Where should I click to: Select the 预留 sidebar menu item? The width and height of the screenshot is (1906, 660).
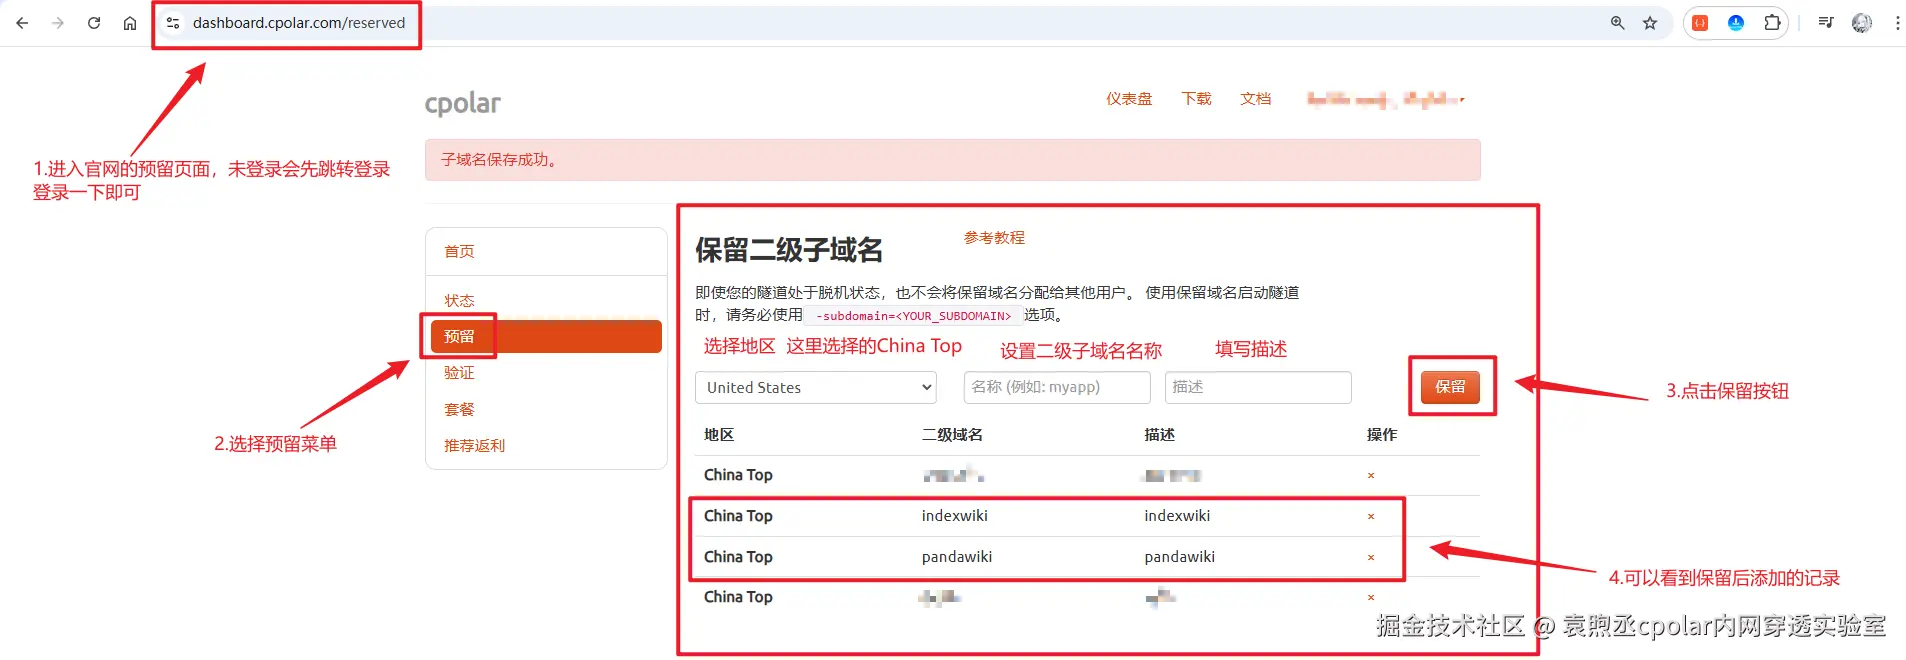546,336
